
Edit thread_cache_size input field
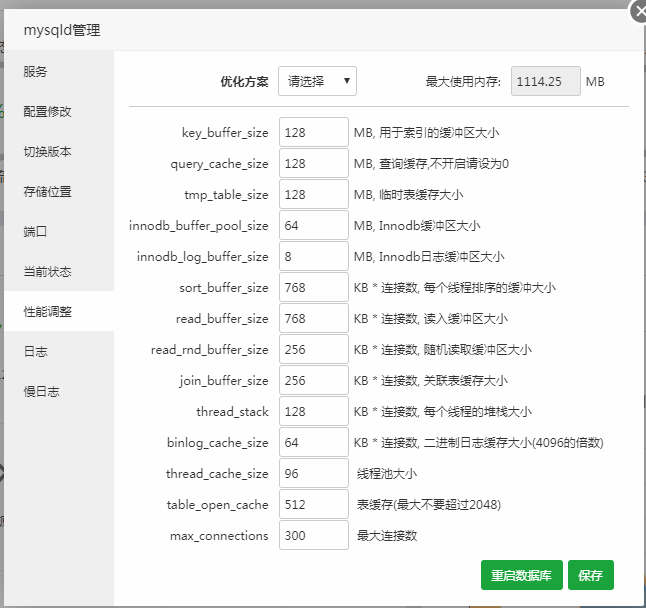click(x=314, y=473)
